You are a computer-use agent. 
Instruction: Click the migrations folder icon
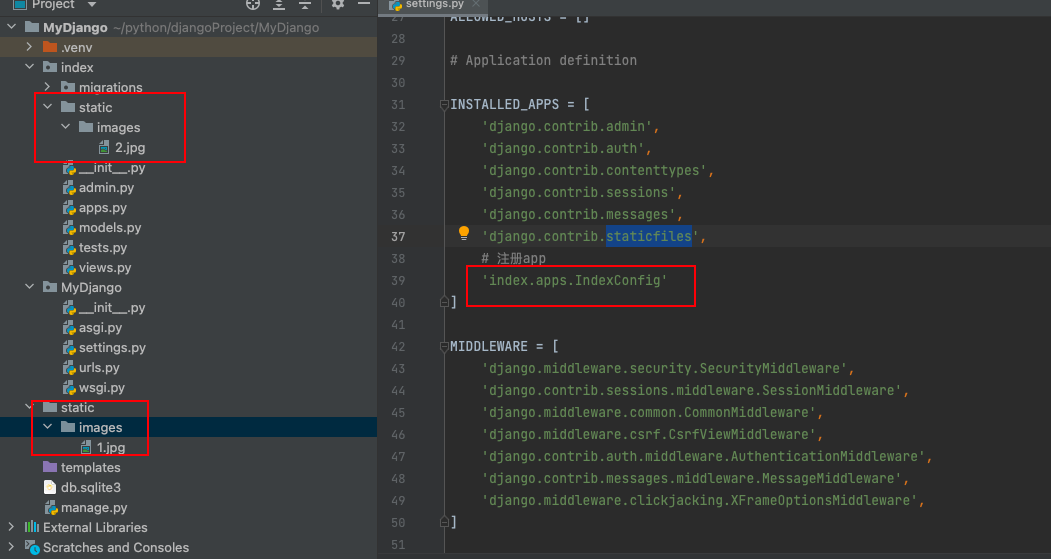(x=68, y=87)
